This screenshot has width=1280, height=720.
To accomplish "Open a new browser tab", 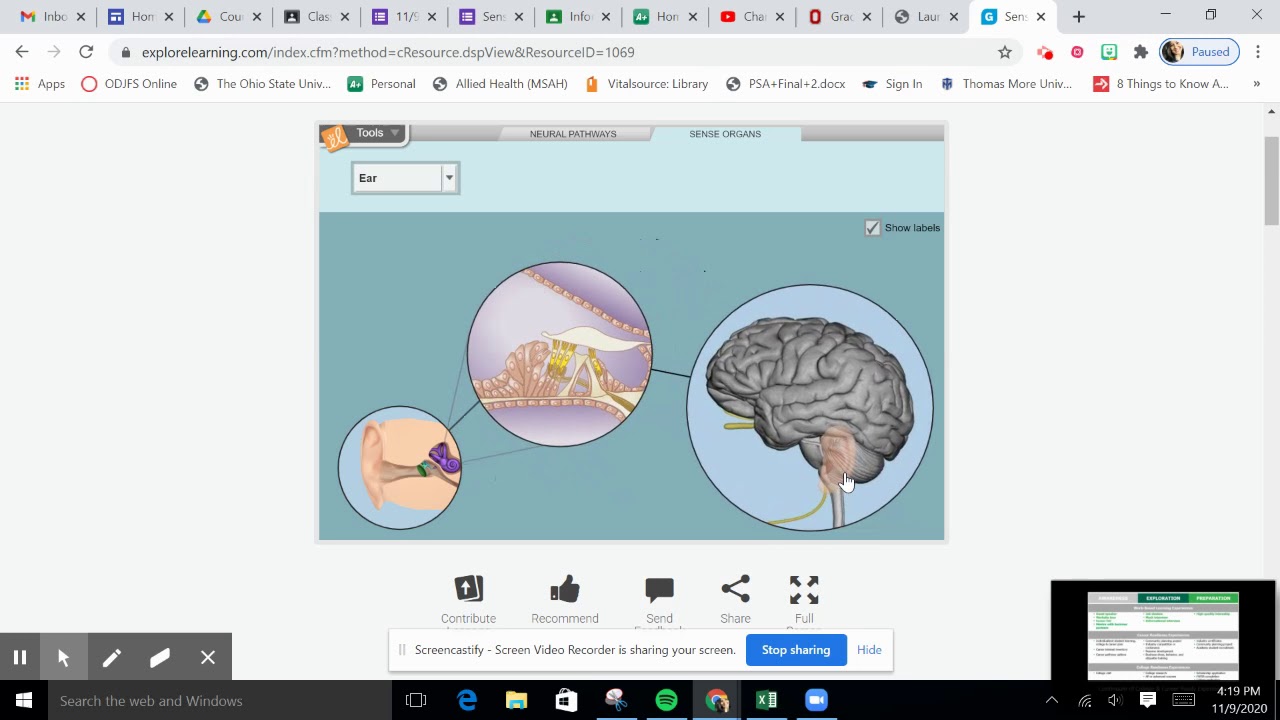I will (x=1078, y=17).
